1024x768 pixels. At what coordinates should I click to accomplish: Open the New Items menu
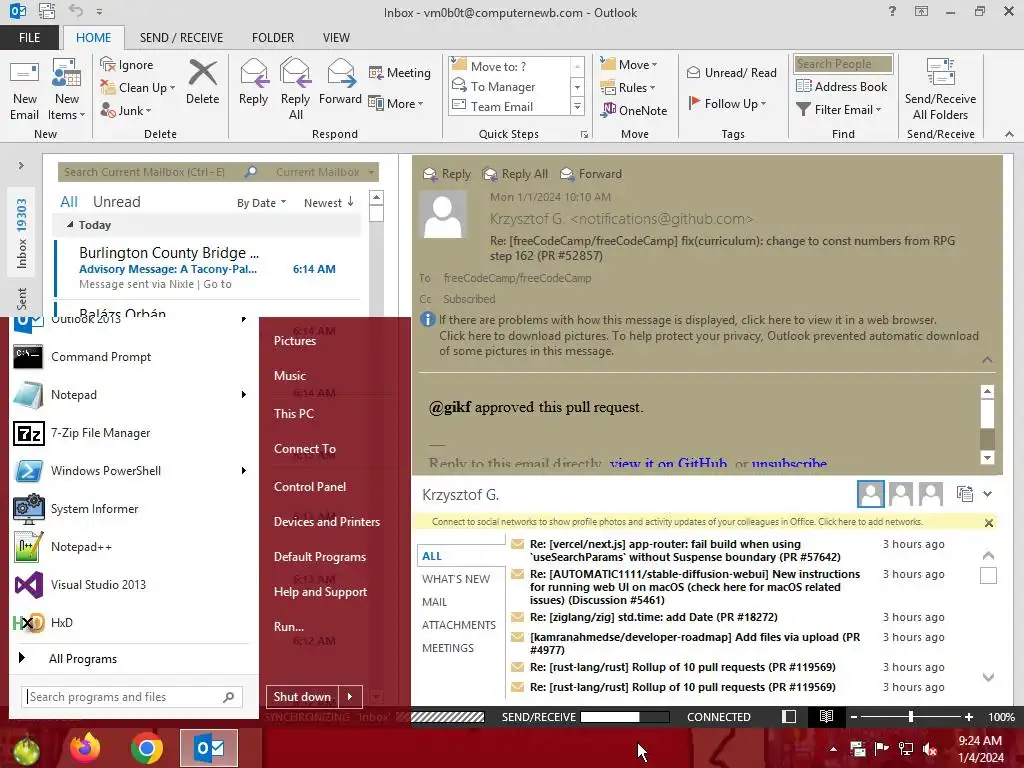(x=67, y=89)
